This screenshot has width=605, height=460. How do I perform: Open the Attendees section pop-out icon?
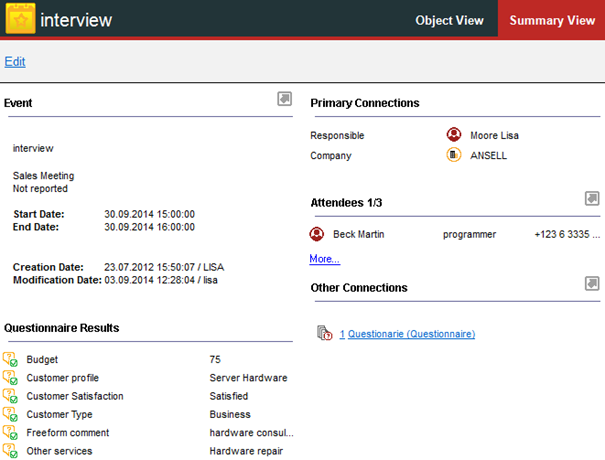coord(592,198)
